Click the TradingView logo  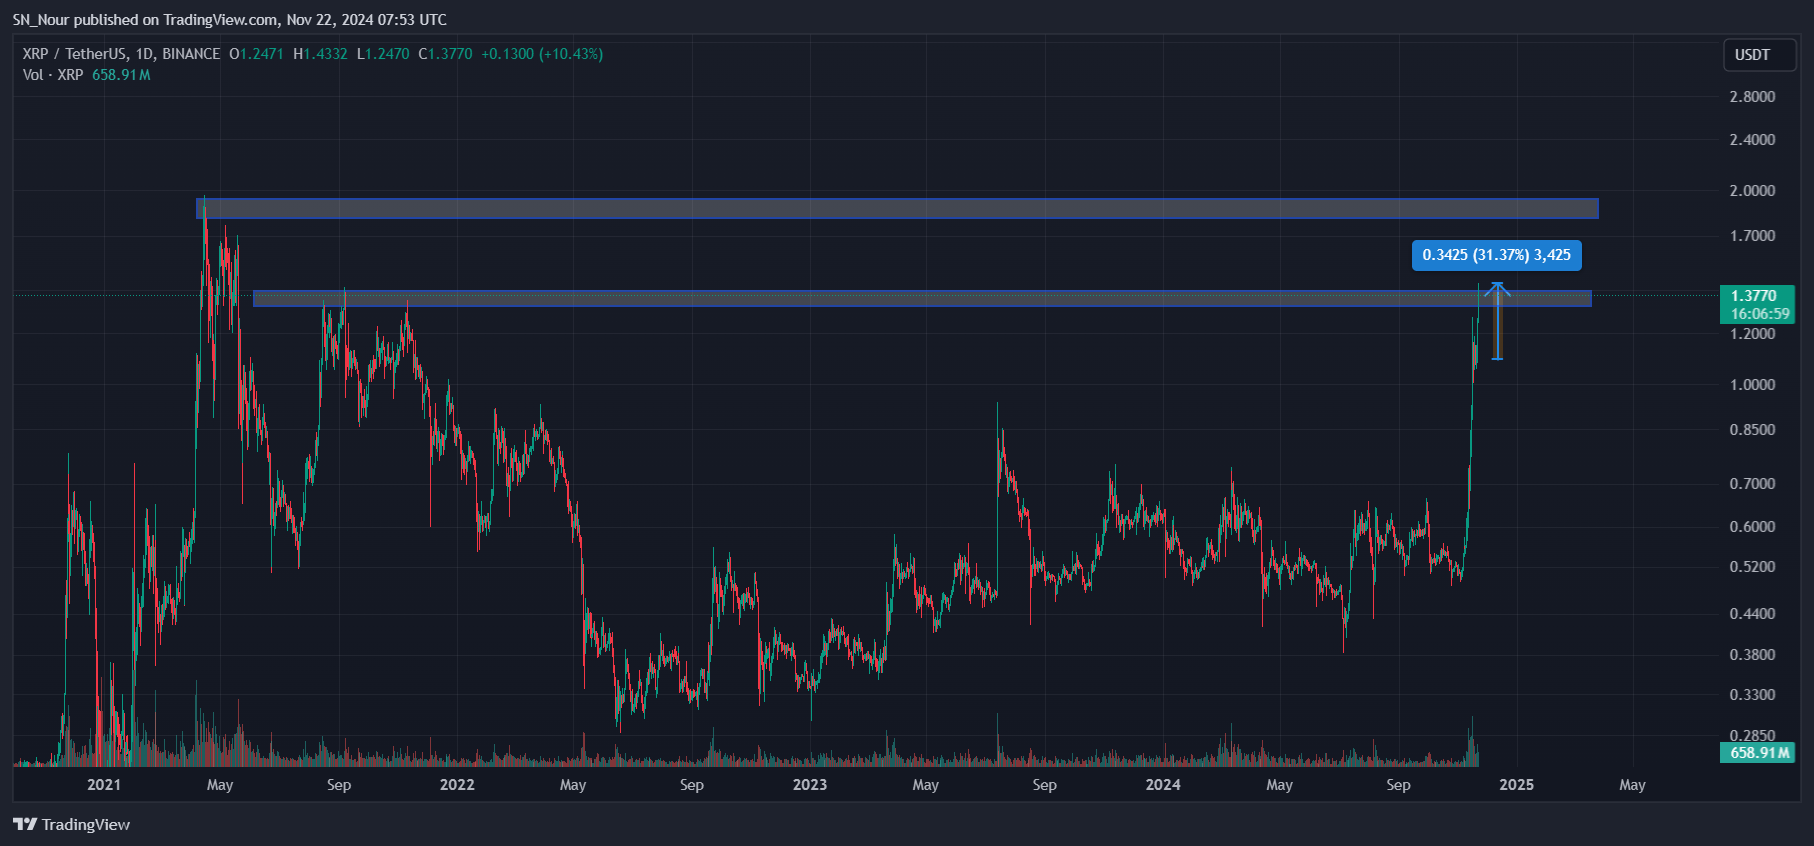coord(71,824)
